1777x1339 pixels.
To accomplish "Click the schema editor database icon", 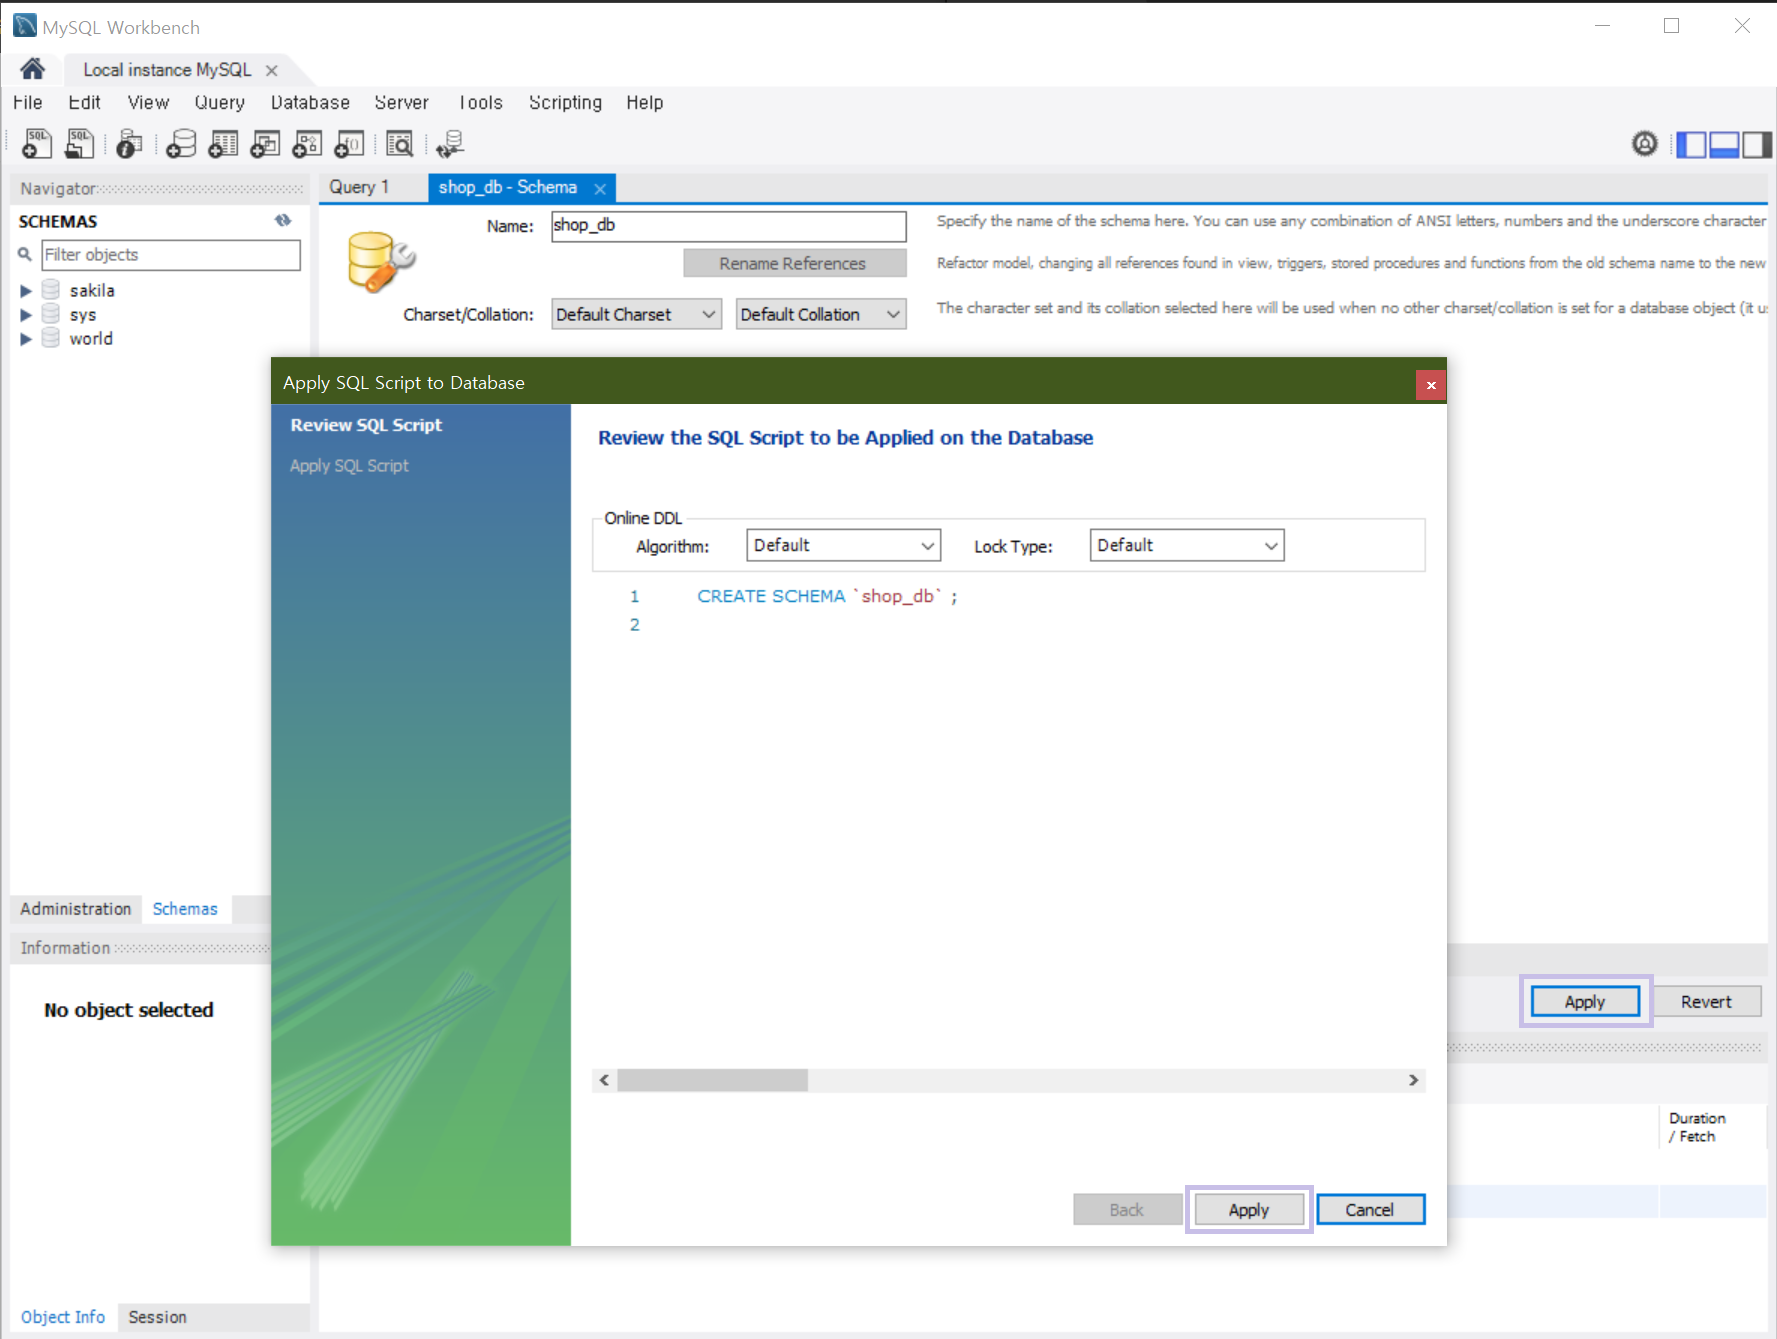I will pyautogui.click(x=381, y=262).
